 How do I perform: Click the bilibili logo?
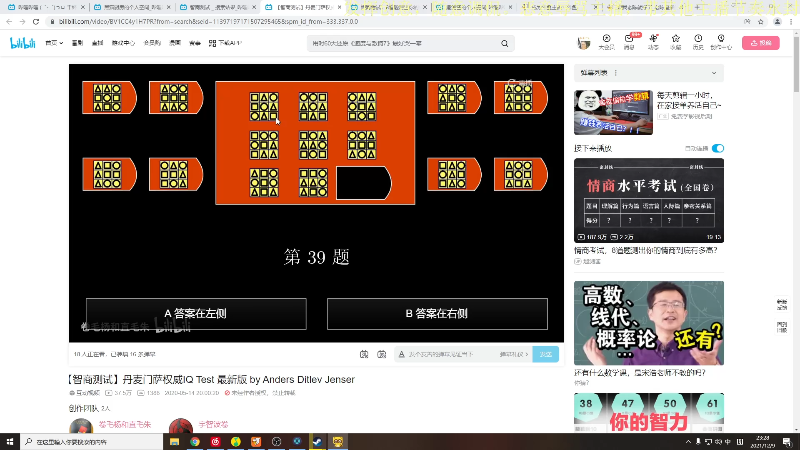pyautogui.click(x=23, y=43)
